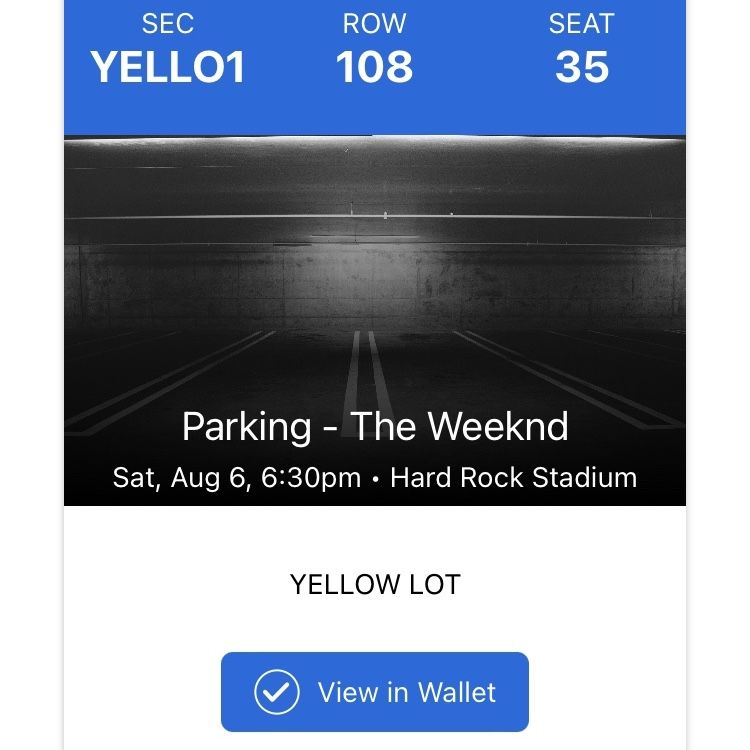
Task: Tap the bullet separator before Hard Rock
Action: 375,478
